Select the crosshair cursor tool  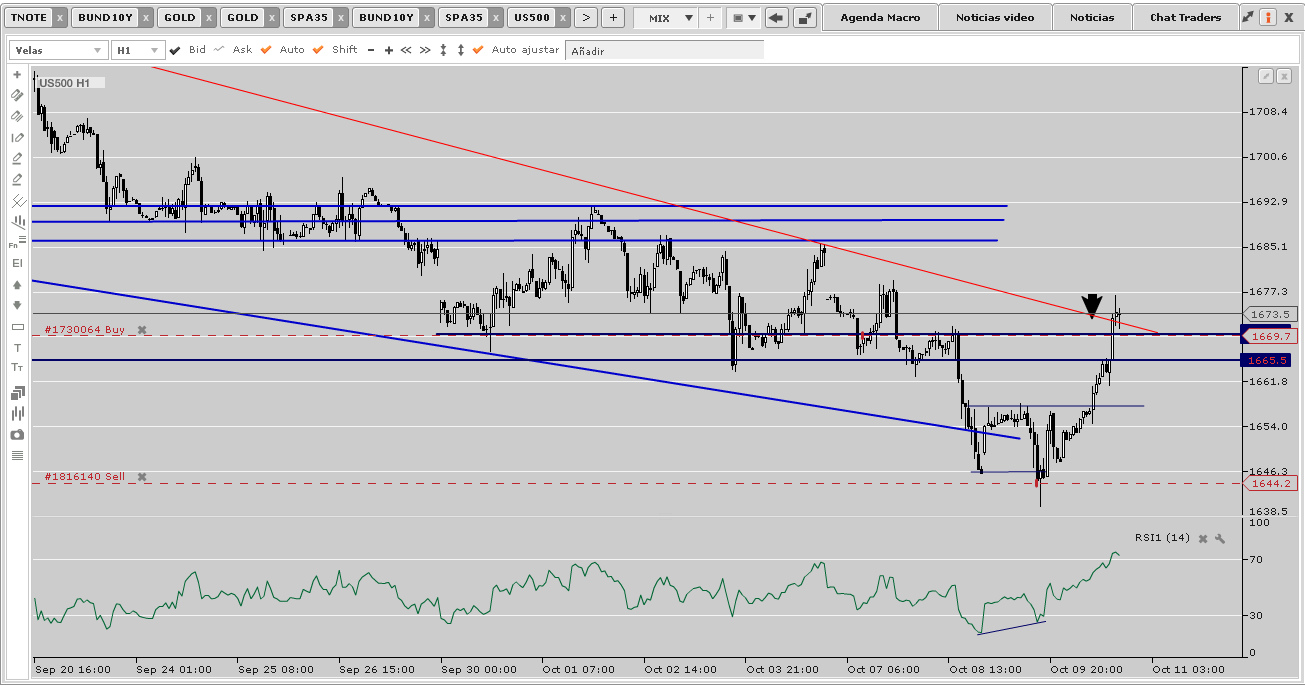(16, 75)
